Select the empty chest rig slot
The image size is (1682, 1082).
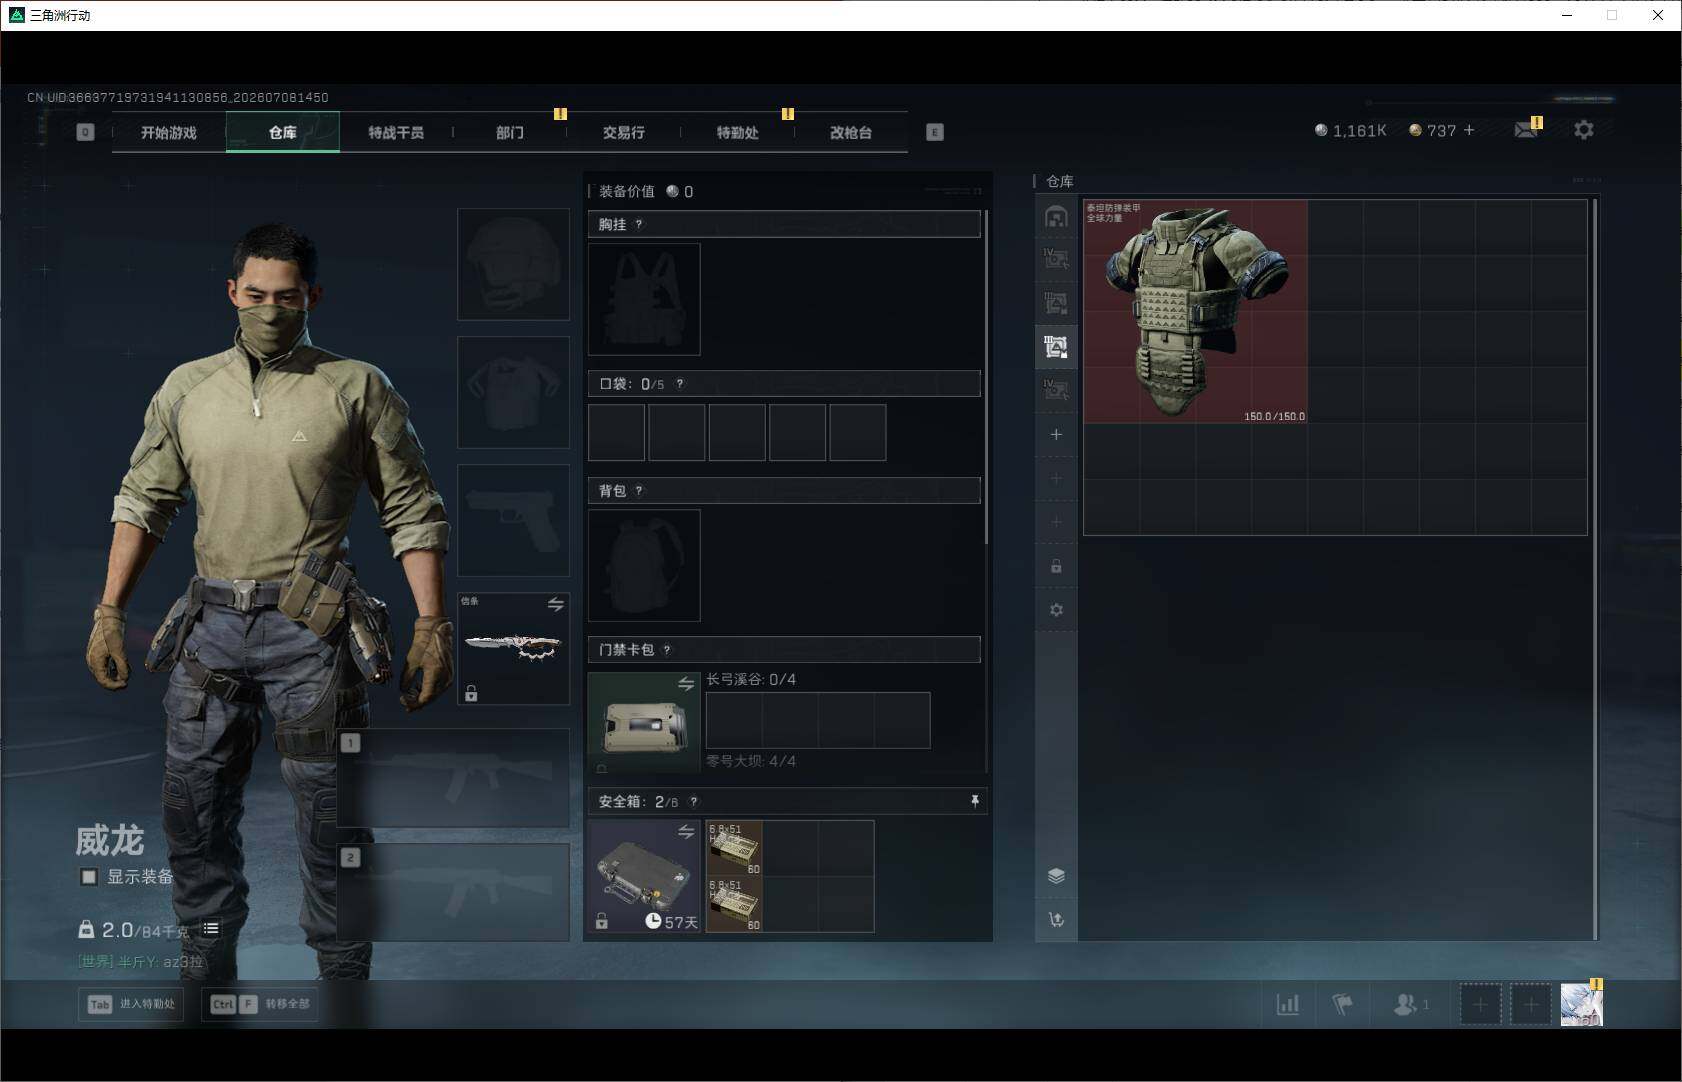pyautogui.click(x=644, y=299)
